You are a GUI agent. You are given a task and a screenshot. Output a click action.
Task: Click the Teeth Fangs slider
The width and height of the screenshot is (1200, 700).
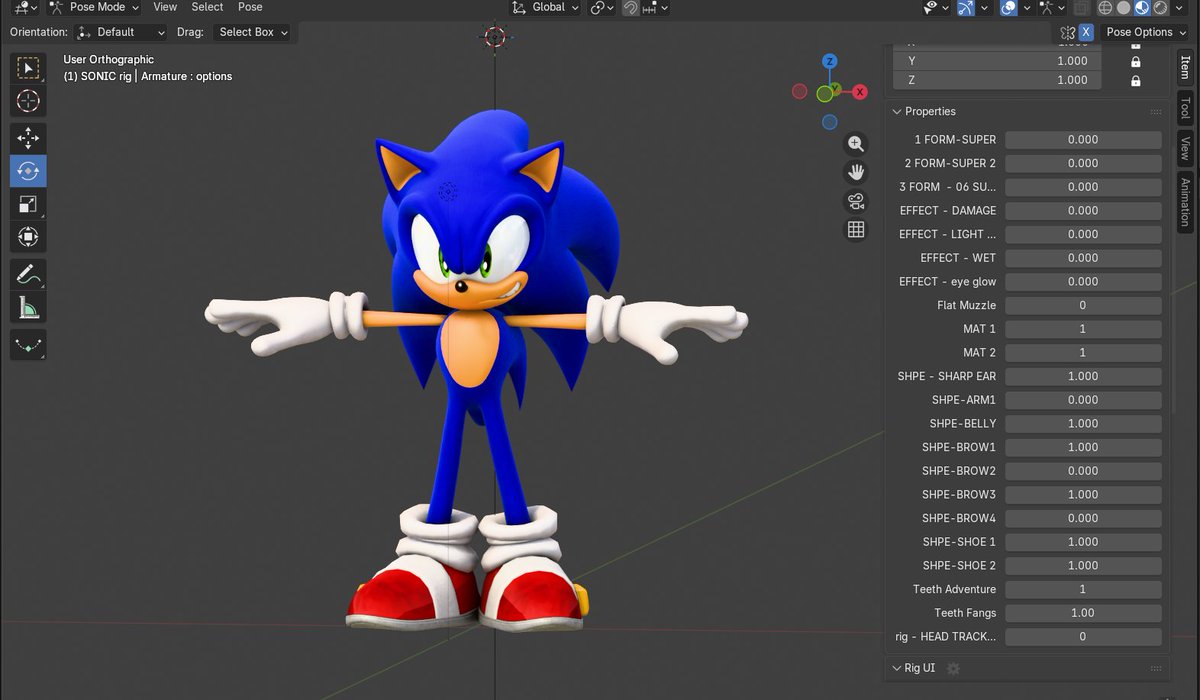pyautogui.click(x=1083, y=613)
